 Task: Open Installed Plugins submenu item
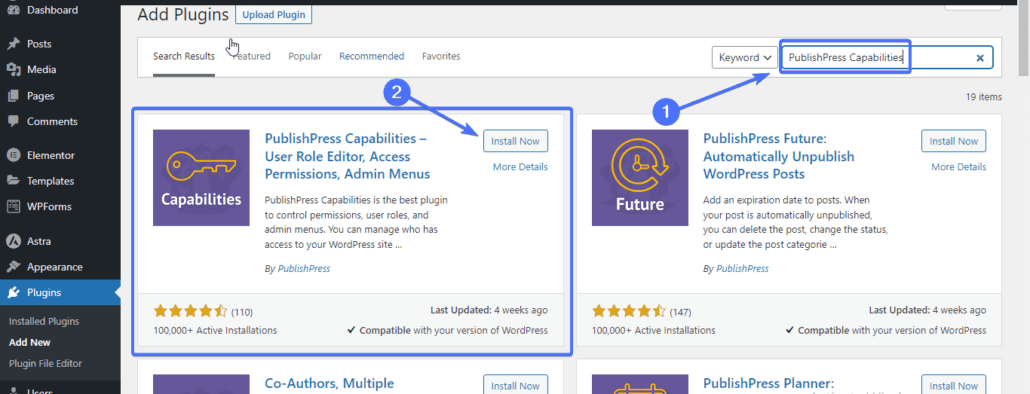pos(44,322)
